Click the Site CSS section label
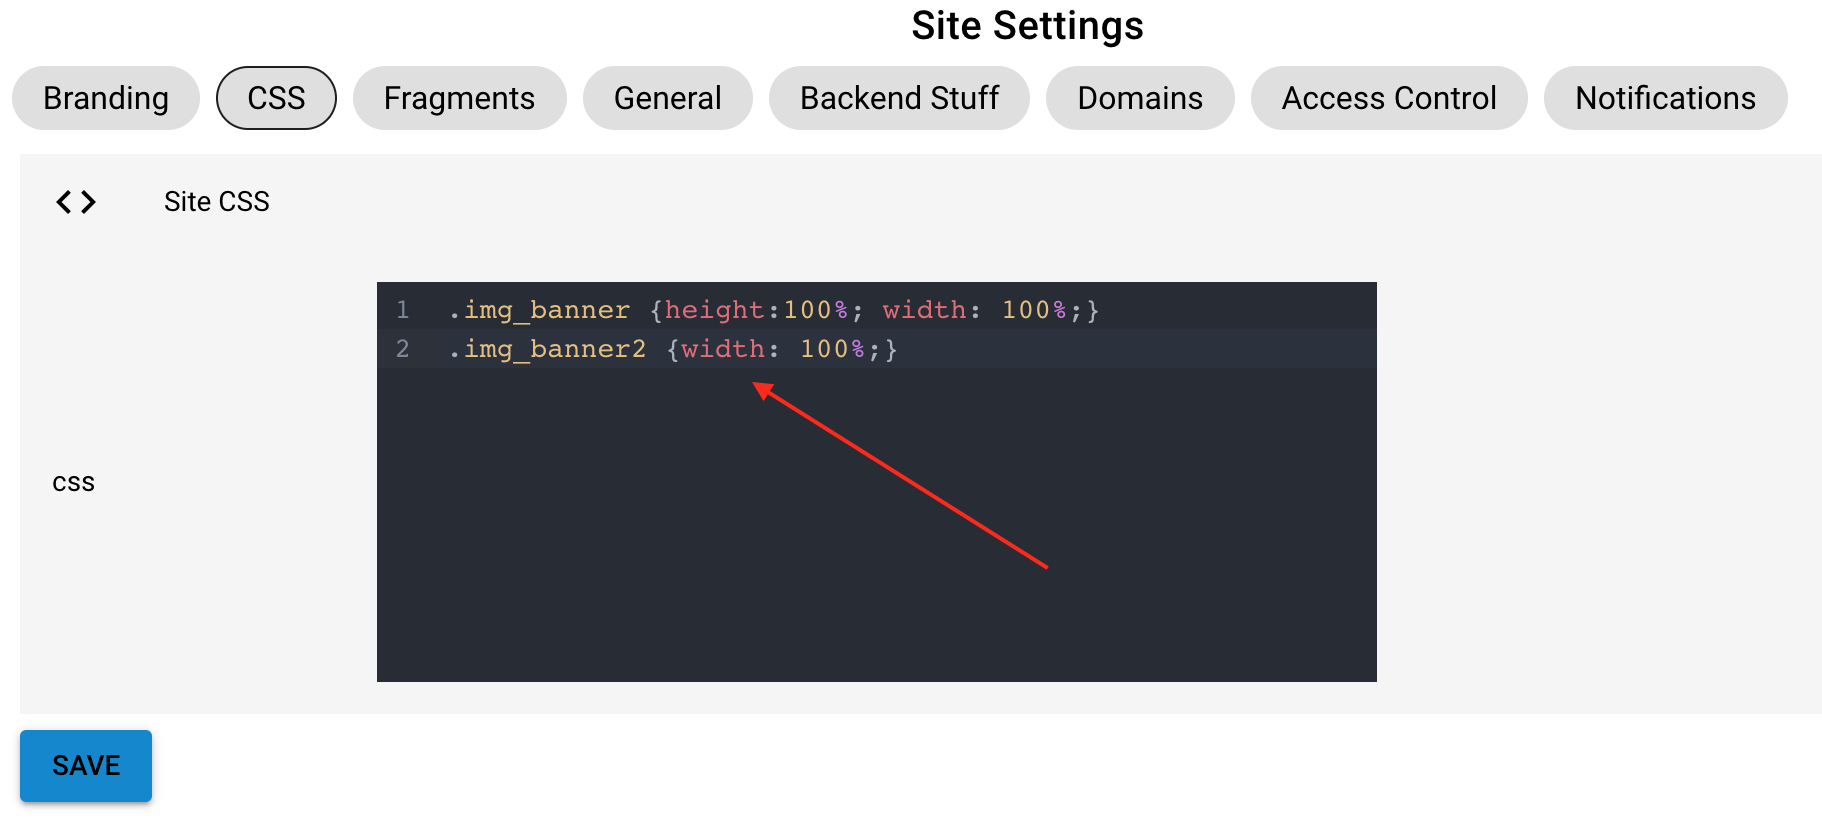The image size is (1822, 818). [217, 202]
